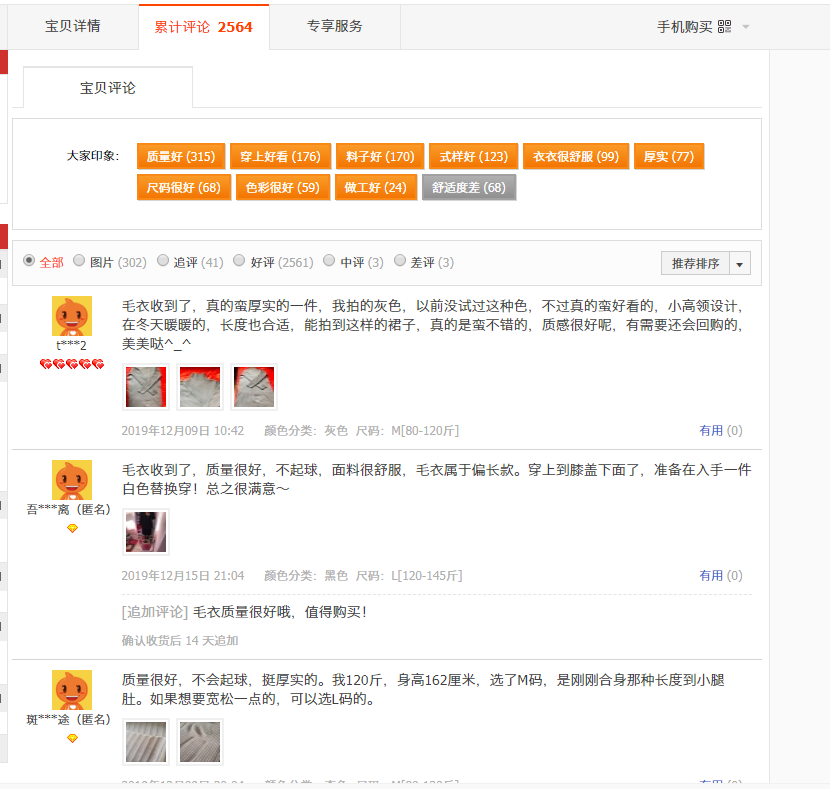Screen dimensions: 830x789
Task: Click the avatar of reviewer t***2
Action: click(72, 316)
